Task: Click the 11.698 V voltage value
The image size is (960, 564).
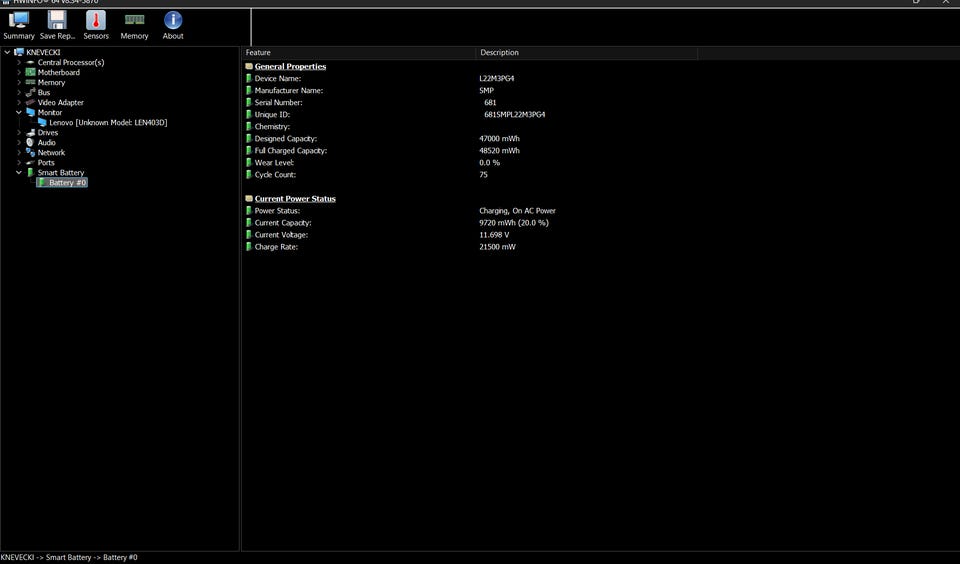Action: (494, 235)
